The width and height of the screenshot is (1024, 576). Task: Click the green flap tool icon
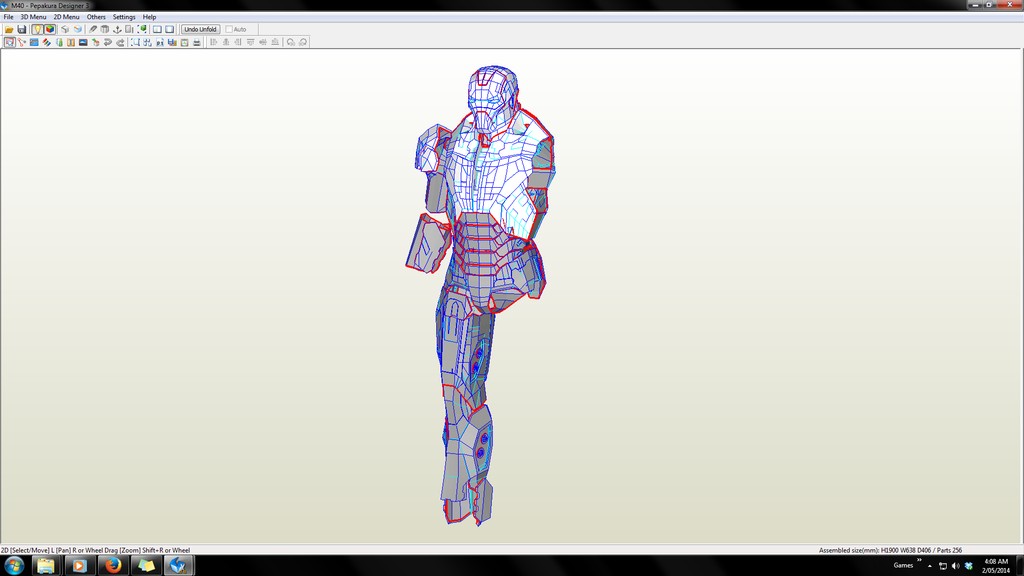coord(59,42)
